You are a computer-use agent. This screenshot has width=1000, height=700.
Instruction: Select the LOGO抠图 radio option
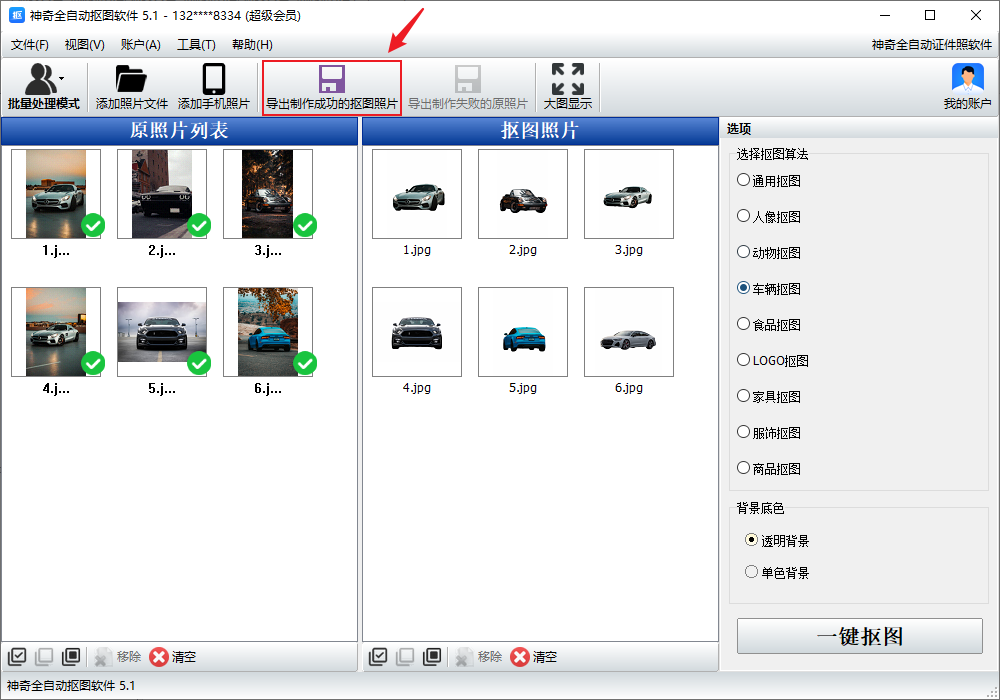tap(743, 361)
